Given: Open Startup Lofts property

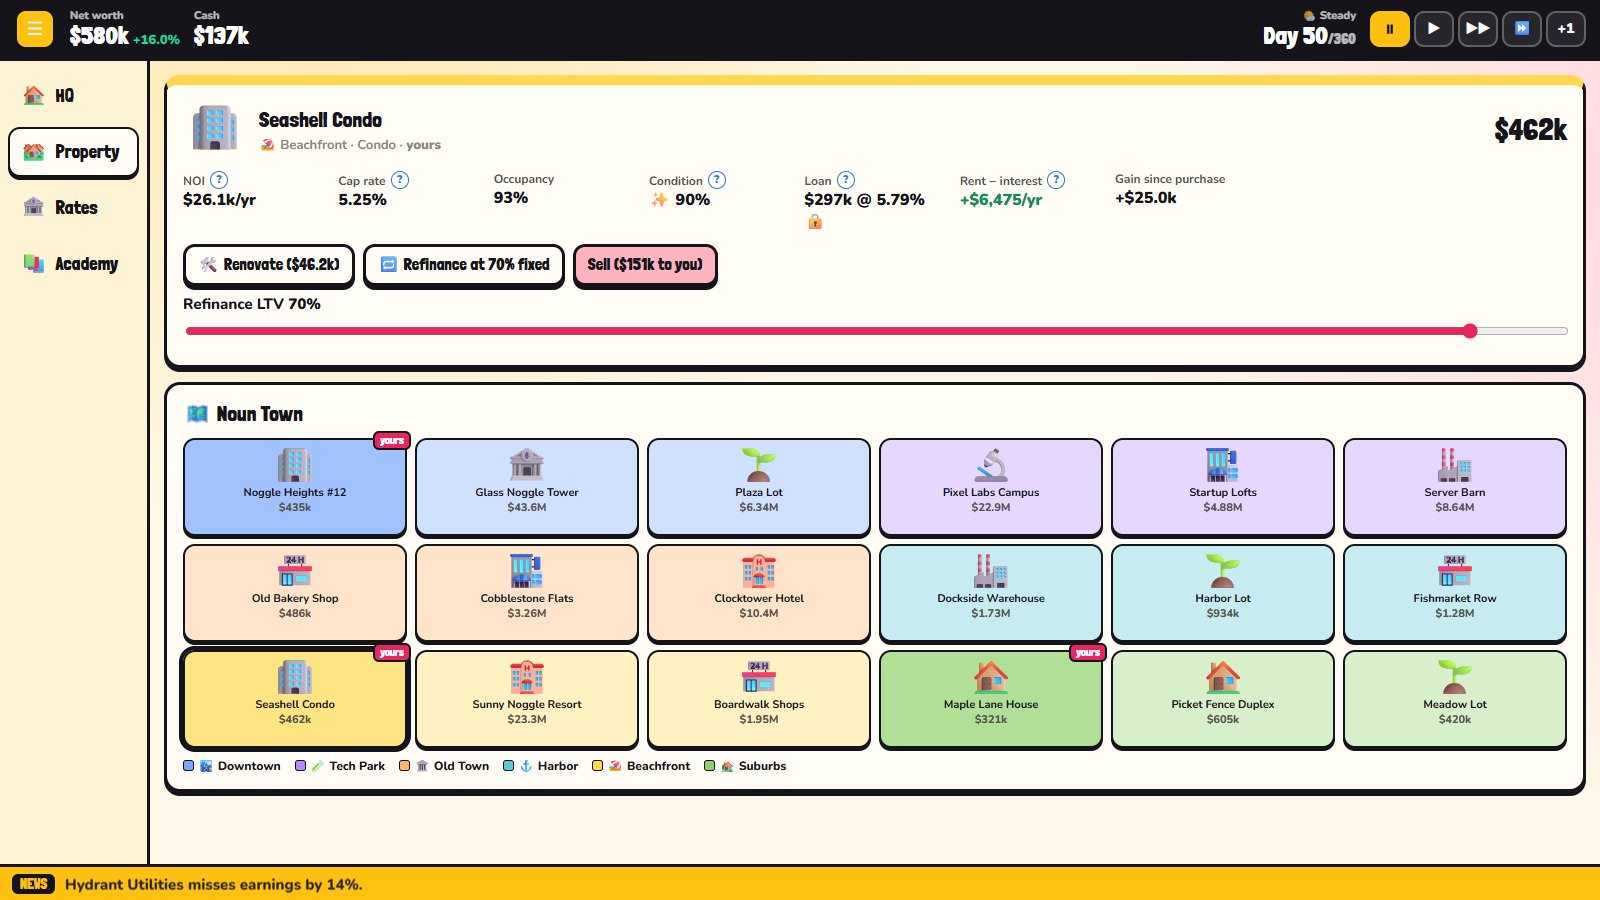Looking at the screenshot, I should [1223, 487].
